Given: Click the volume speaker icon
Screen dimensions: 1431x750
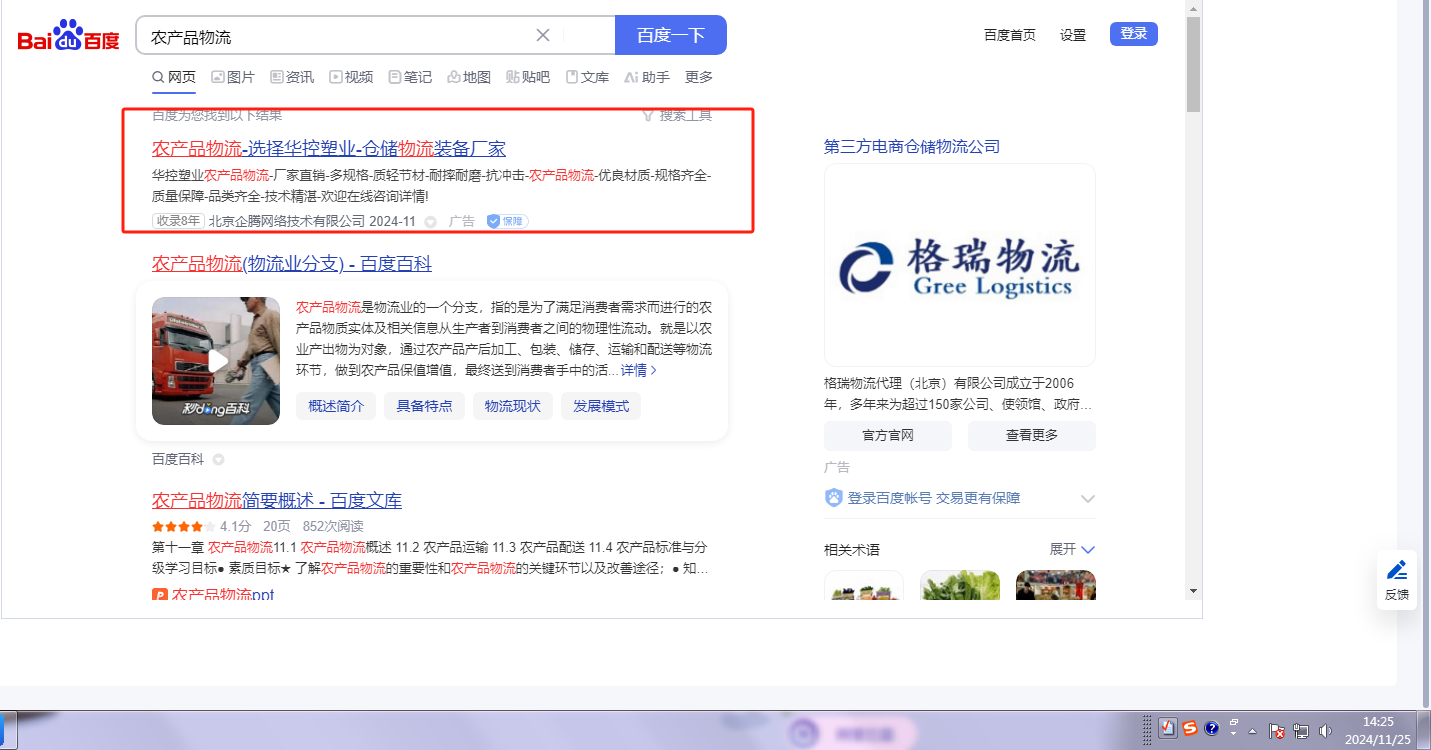Looking at the screenshot, I should coord(1326,730).
